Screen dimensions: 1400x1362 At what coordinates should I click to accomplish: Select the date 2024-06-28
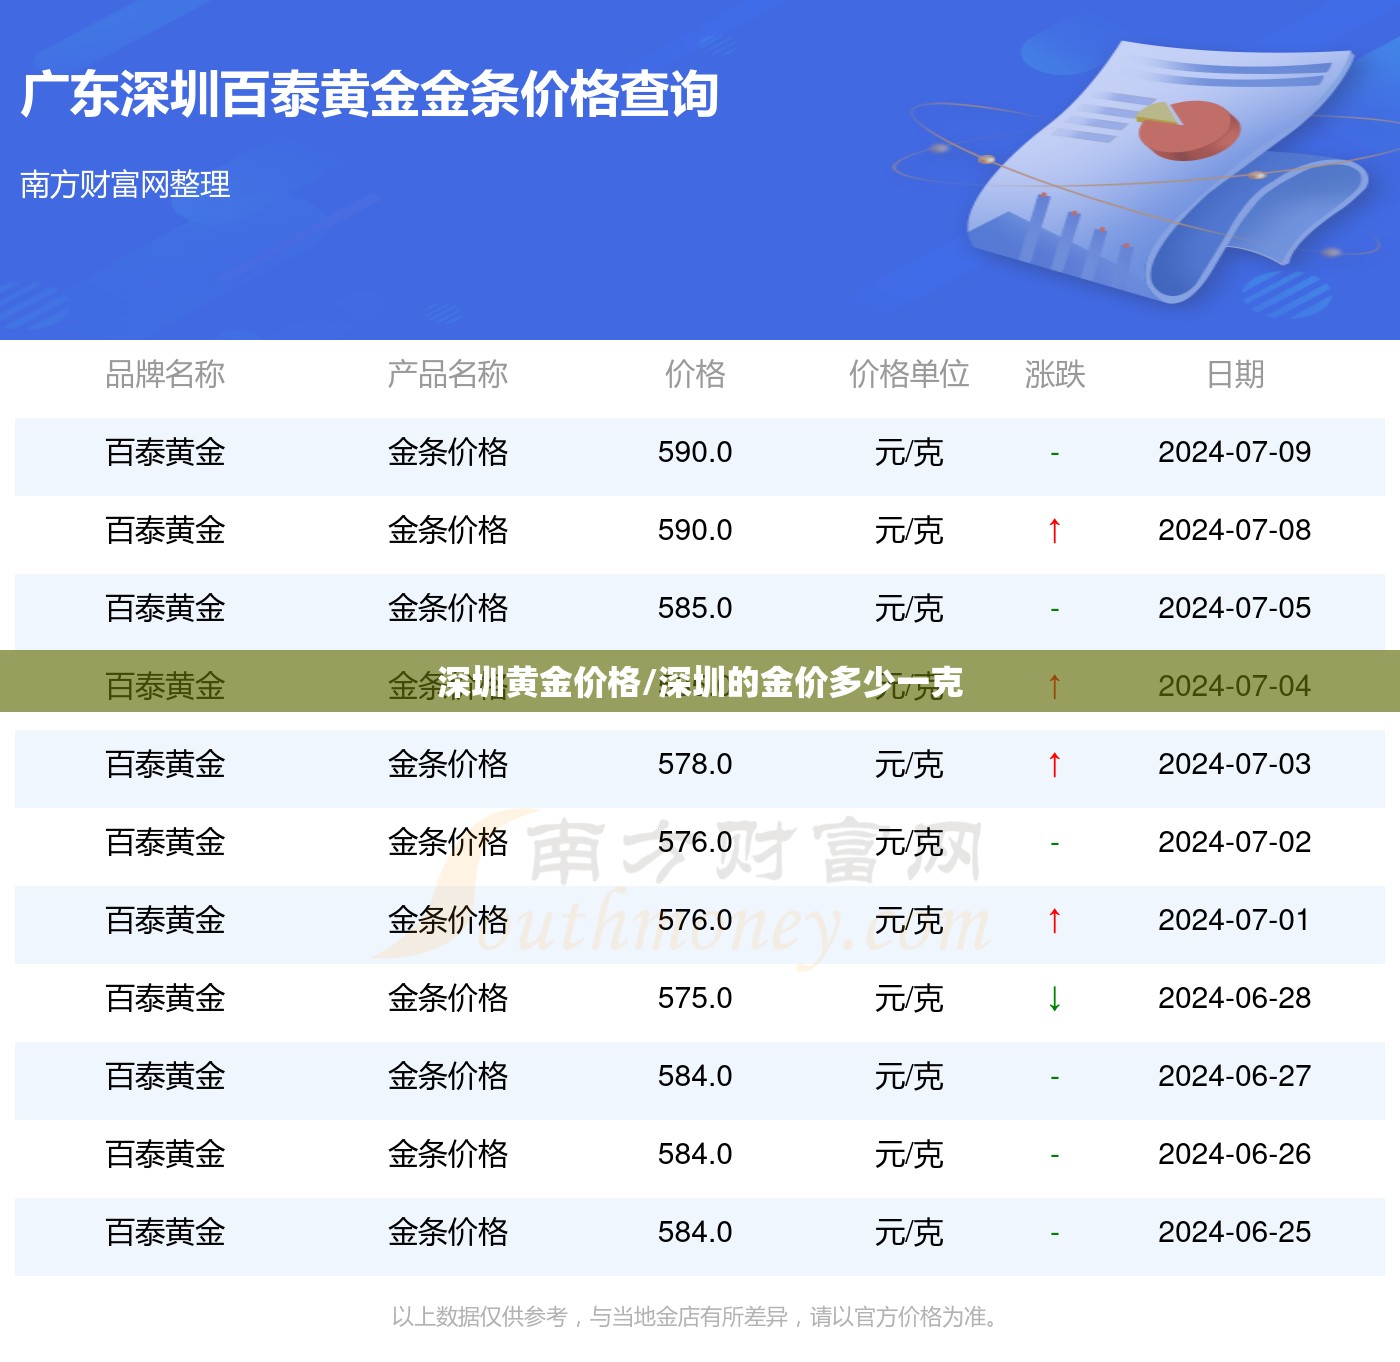1235,998
